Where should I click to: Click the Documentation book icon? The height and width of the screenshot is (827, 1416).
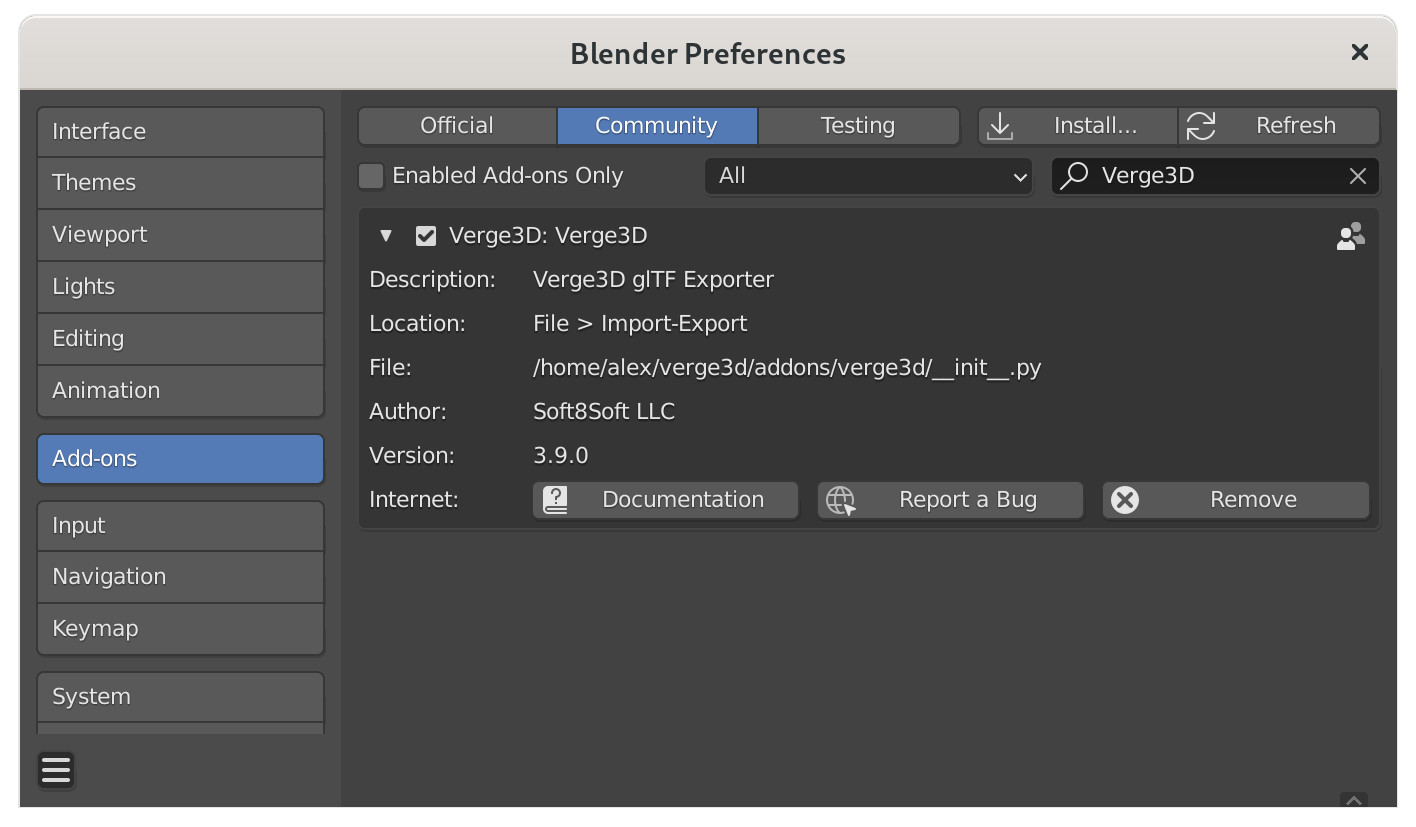pyautogui.click(x=555, y=500)
